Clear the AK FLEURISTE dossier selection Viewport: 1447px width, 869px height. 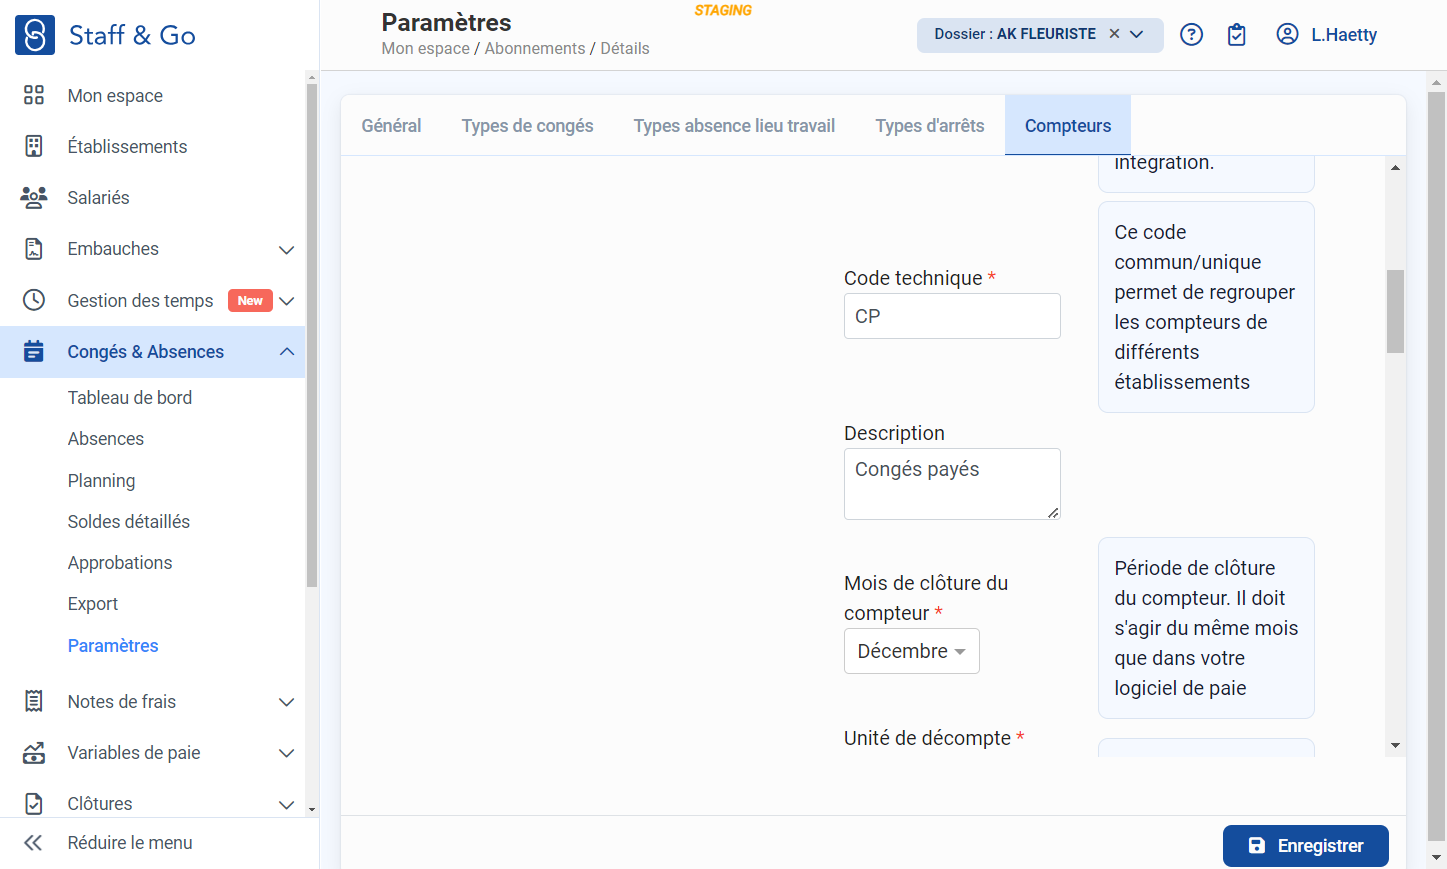(1114, 34)
